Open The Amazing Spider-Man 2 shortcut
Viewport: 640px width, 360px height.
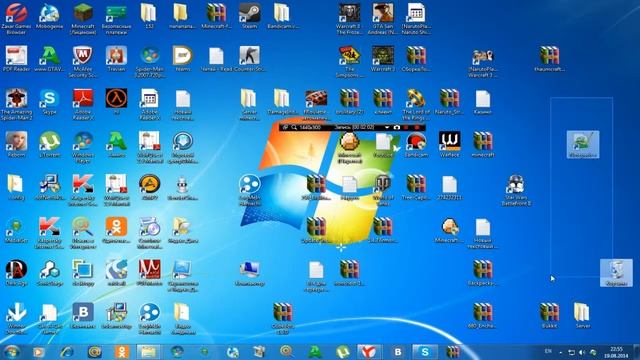[16, 104]
